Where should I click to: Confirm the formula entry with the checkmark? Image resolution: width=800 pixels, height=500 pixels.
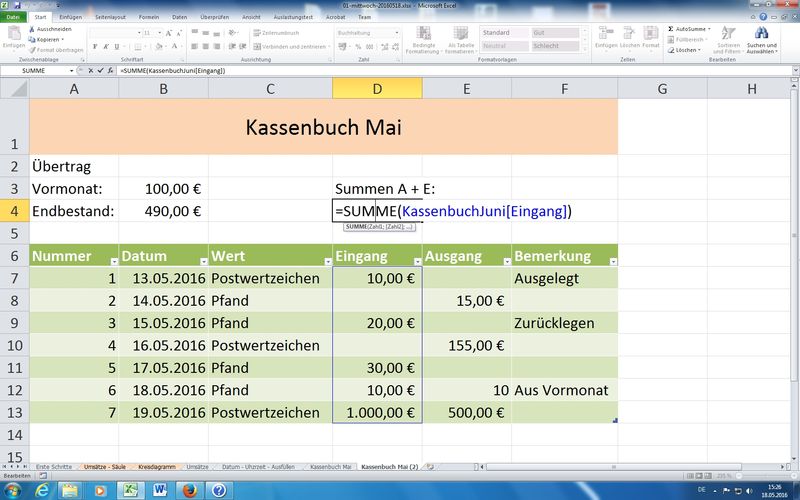(101, 71)
